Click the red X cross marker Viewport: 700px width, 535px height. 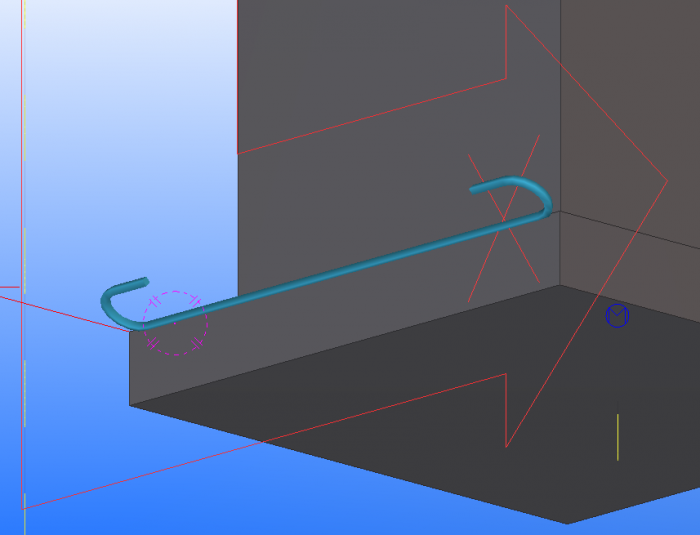(x=504, y=219)
